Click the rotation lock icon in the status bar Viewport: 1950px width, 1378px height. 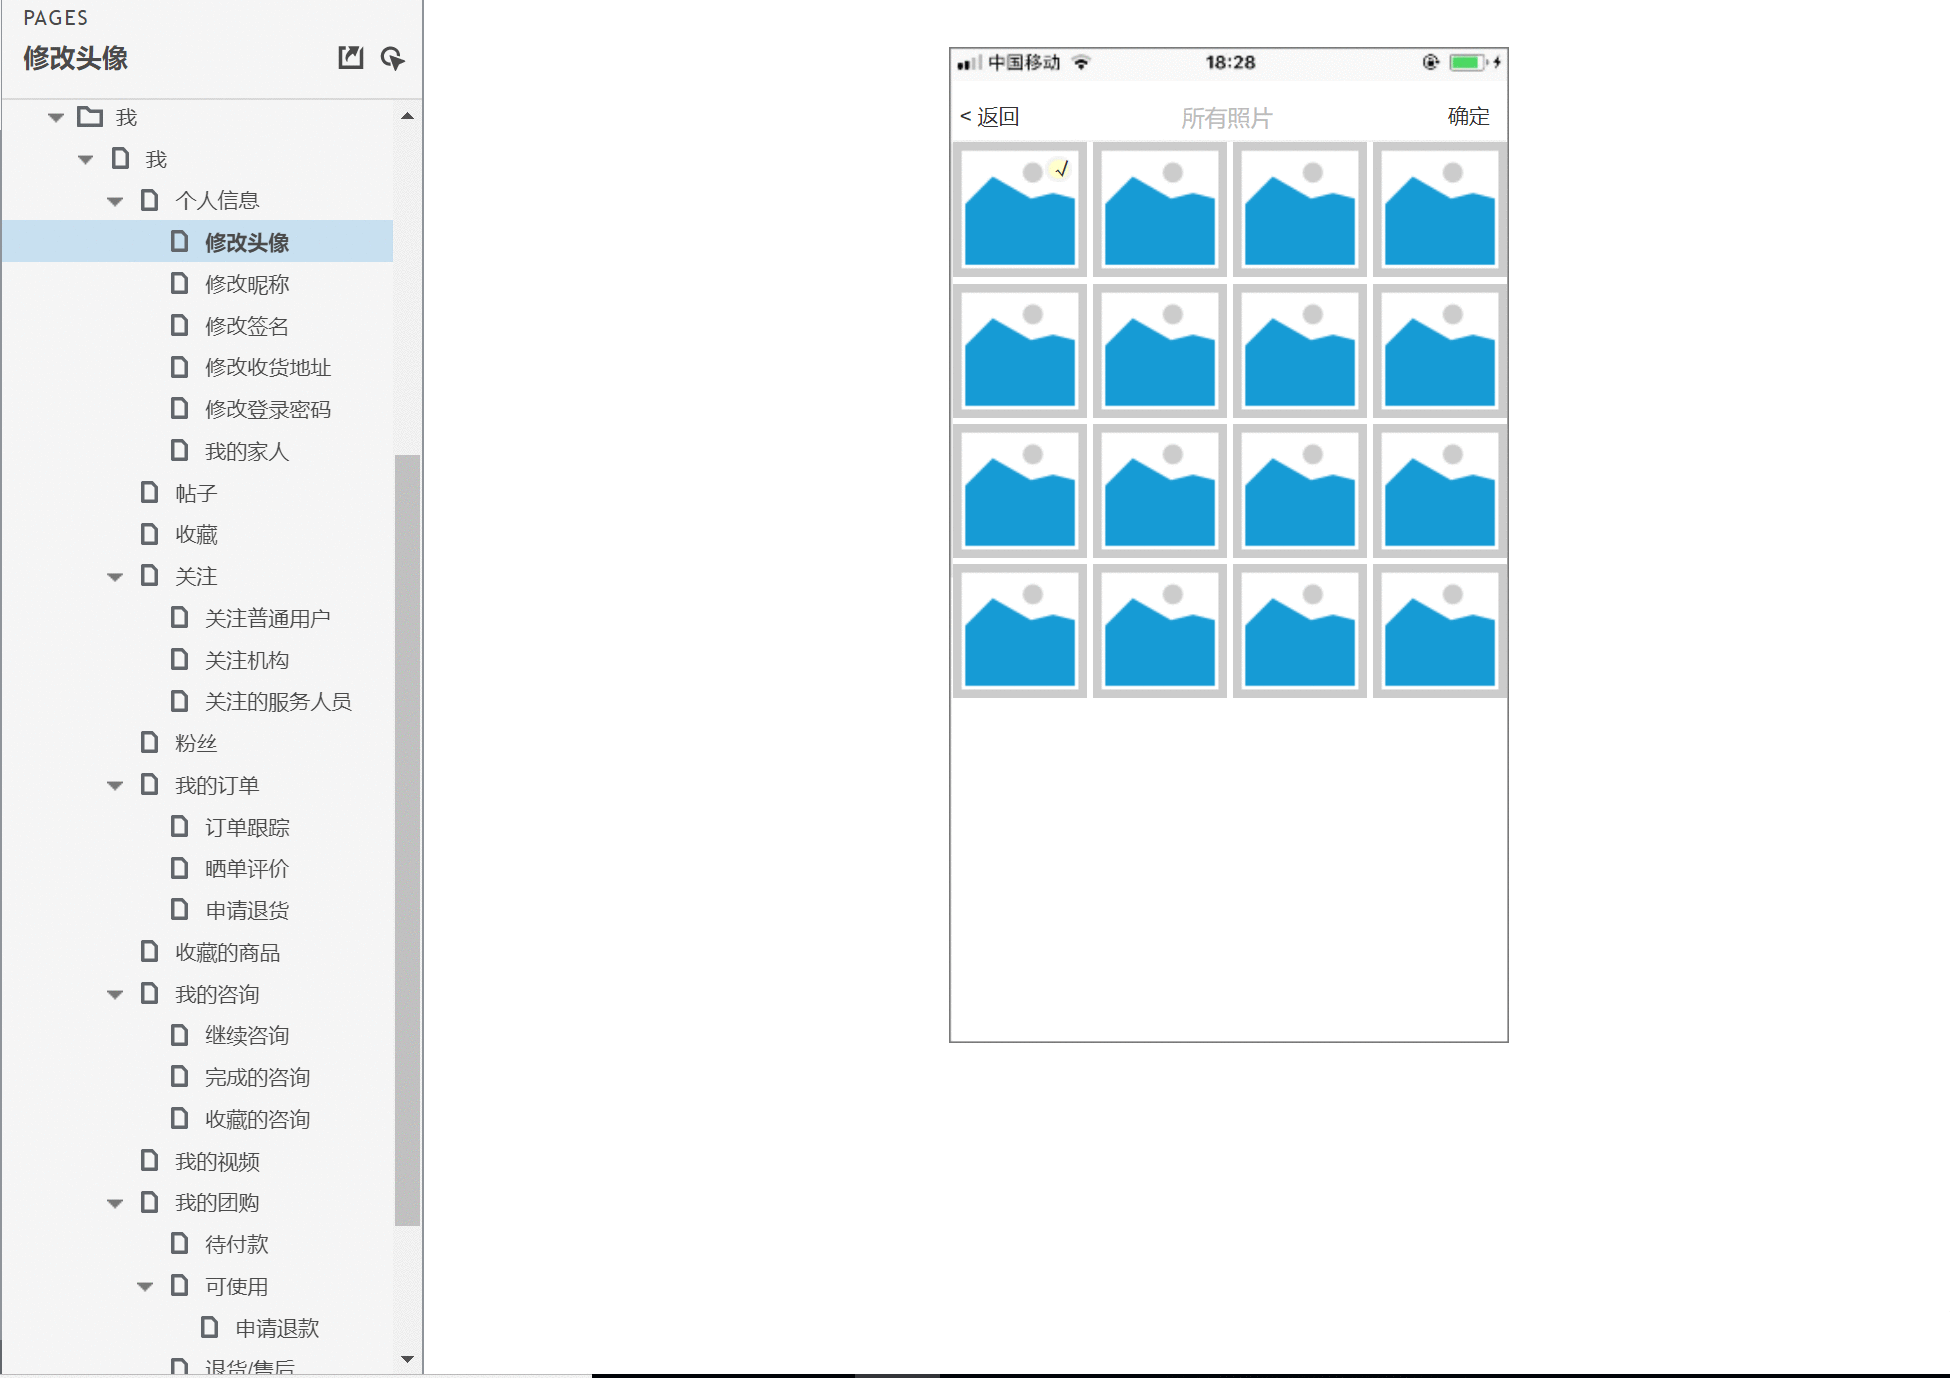[x=1431, y=62]
